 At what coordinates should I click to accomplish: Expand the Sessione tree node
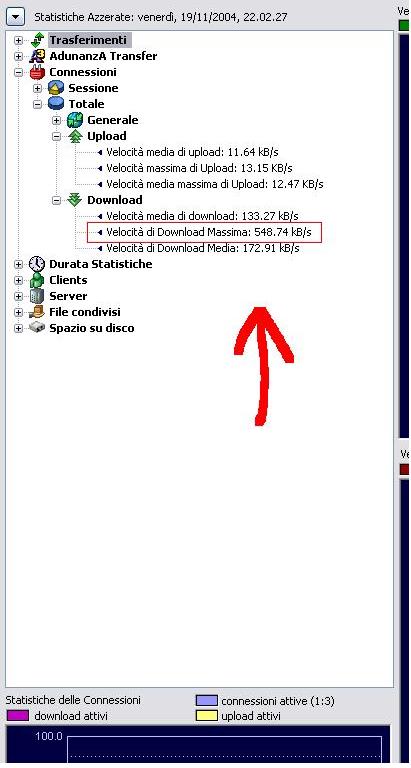tap(37, 89)
